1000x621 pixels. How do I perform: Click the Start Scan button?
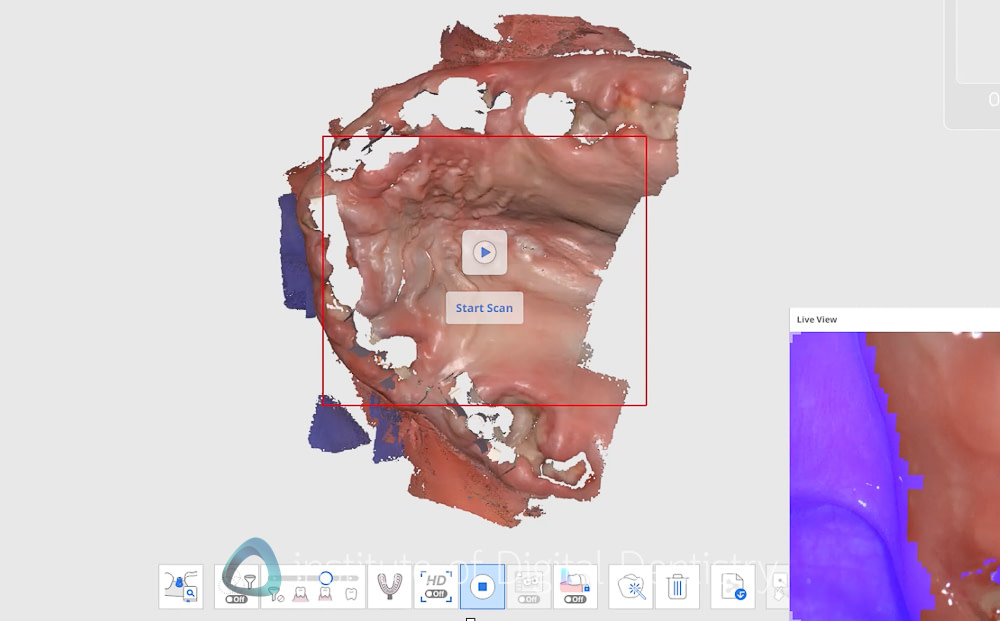click(x=484, y=308)
